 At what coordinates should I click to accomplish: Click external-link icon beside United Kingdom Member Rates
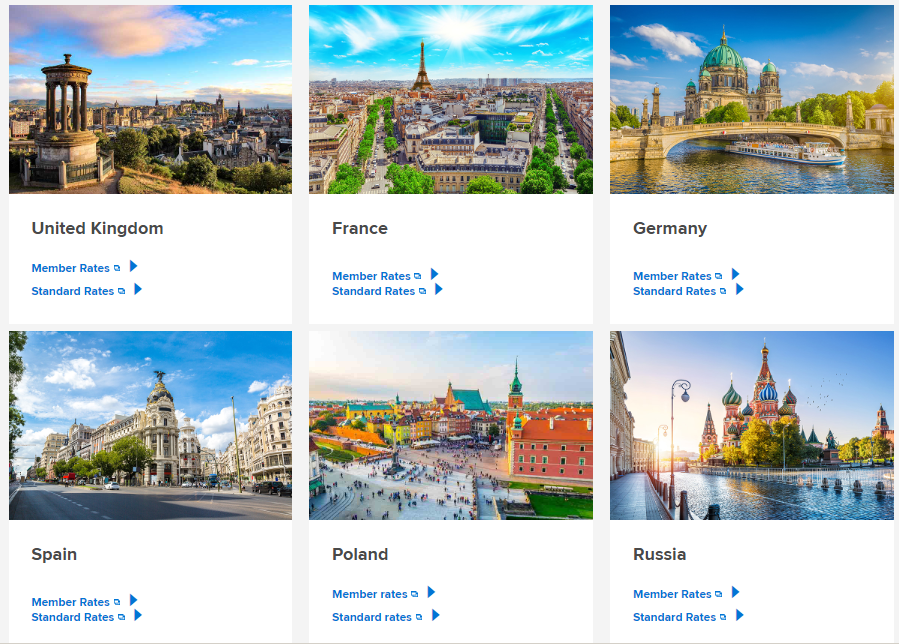(x=117, y=268)
